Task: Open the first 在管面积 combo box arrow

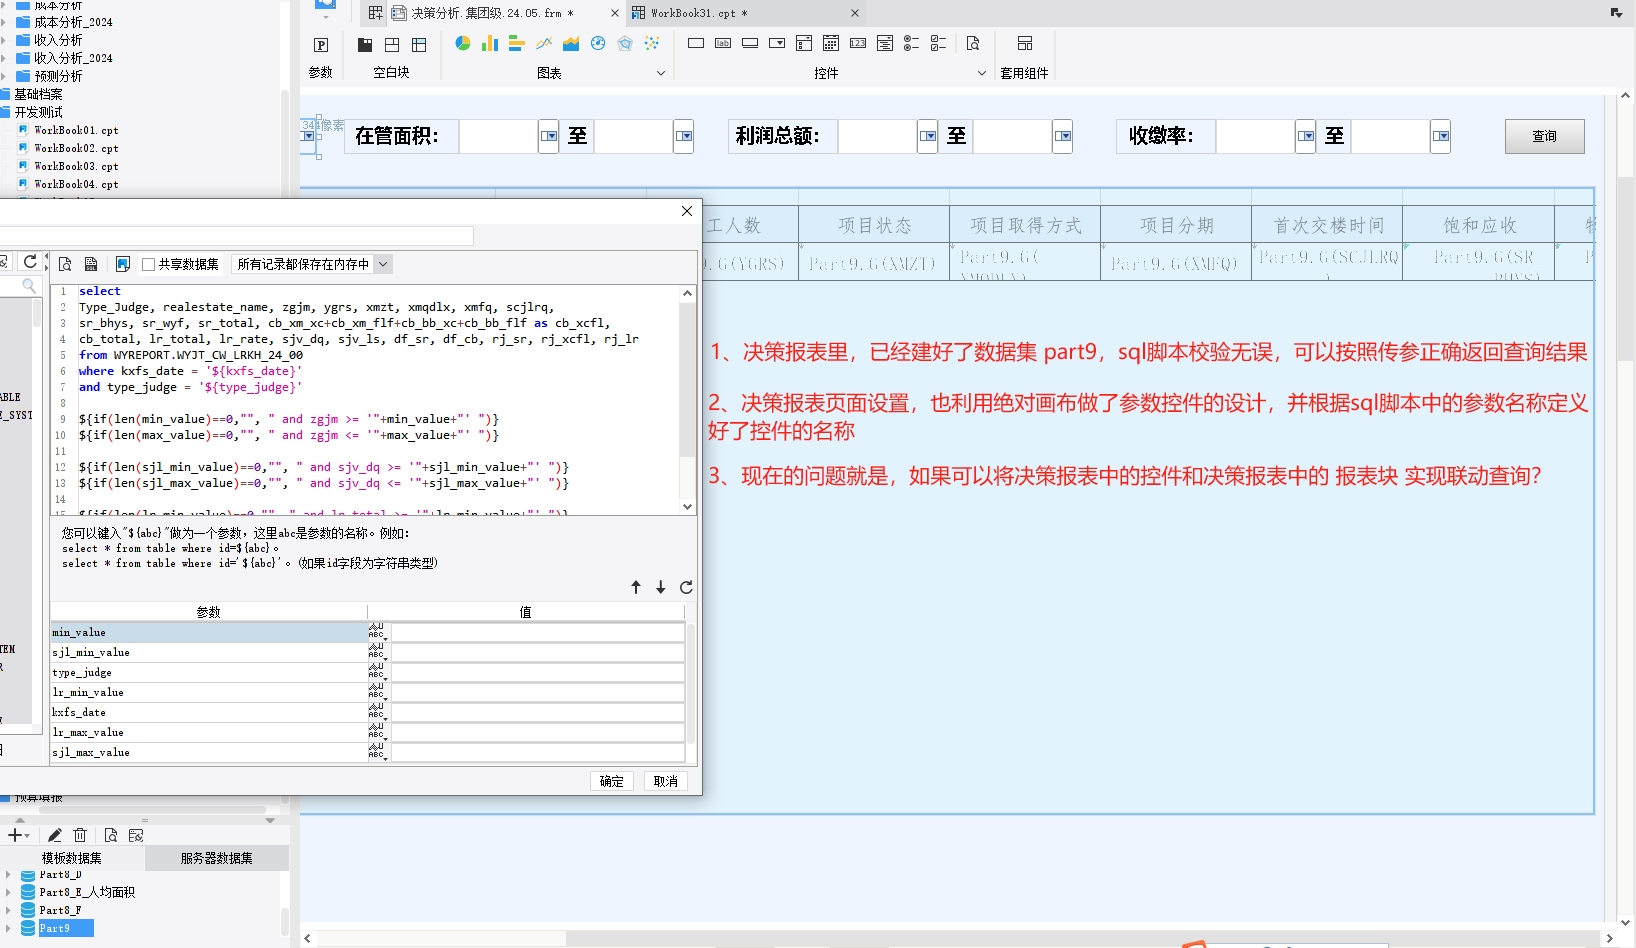Action: 549,136
